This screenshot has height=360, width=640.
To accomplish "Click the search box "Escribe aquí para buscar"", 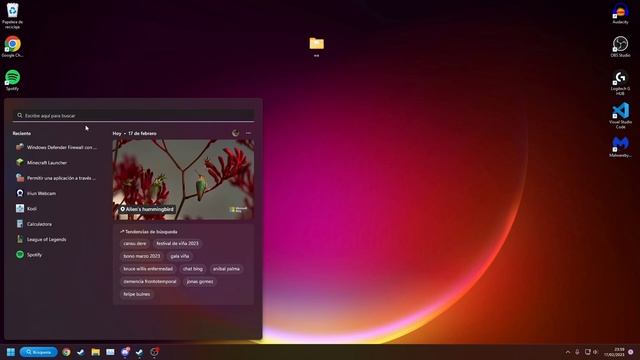I will (133, 116).
